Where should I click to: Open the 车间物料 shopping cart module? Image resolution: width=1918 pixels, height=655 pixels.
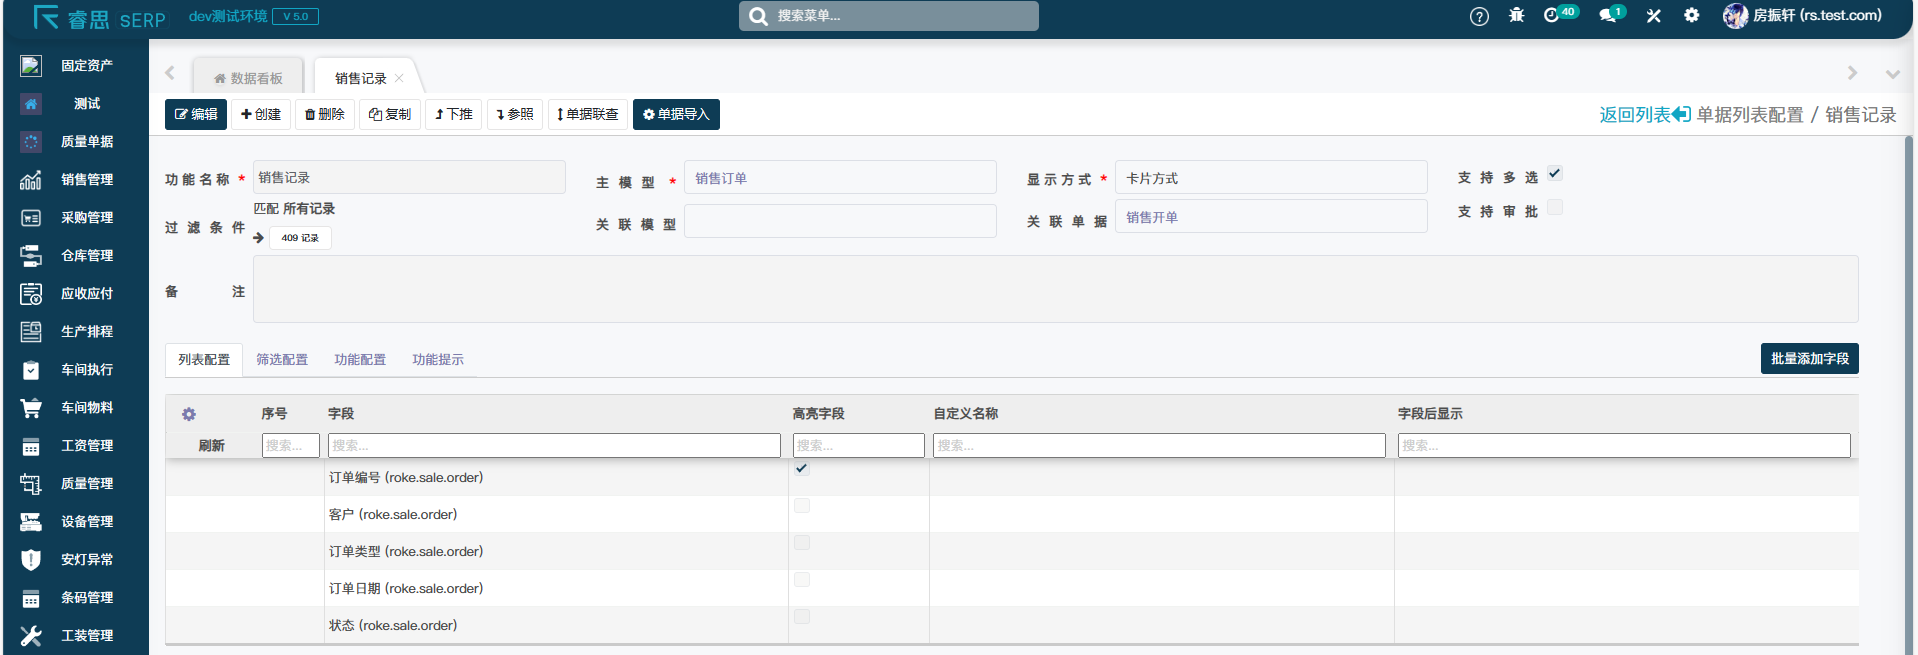point(87,408)
